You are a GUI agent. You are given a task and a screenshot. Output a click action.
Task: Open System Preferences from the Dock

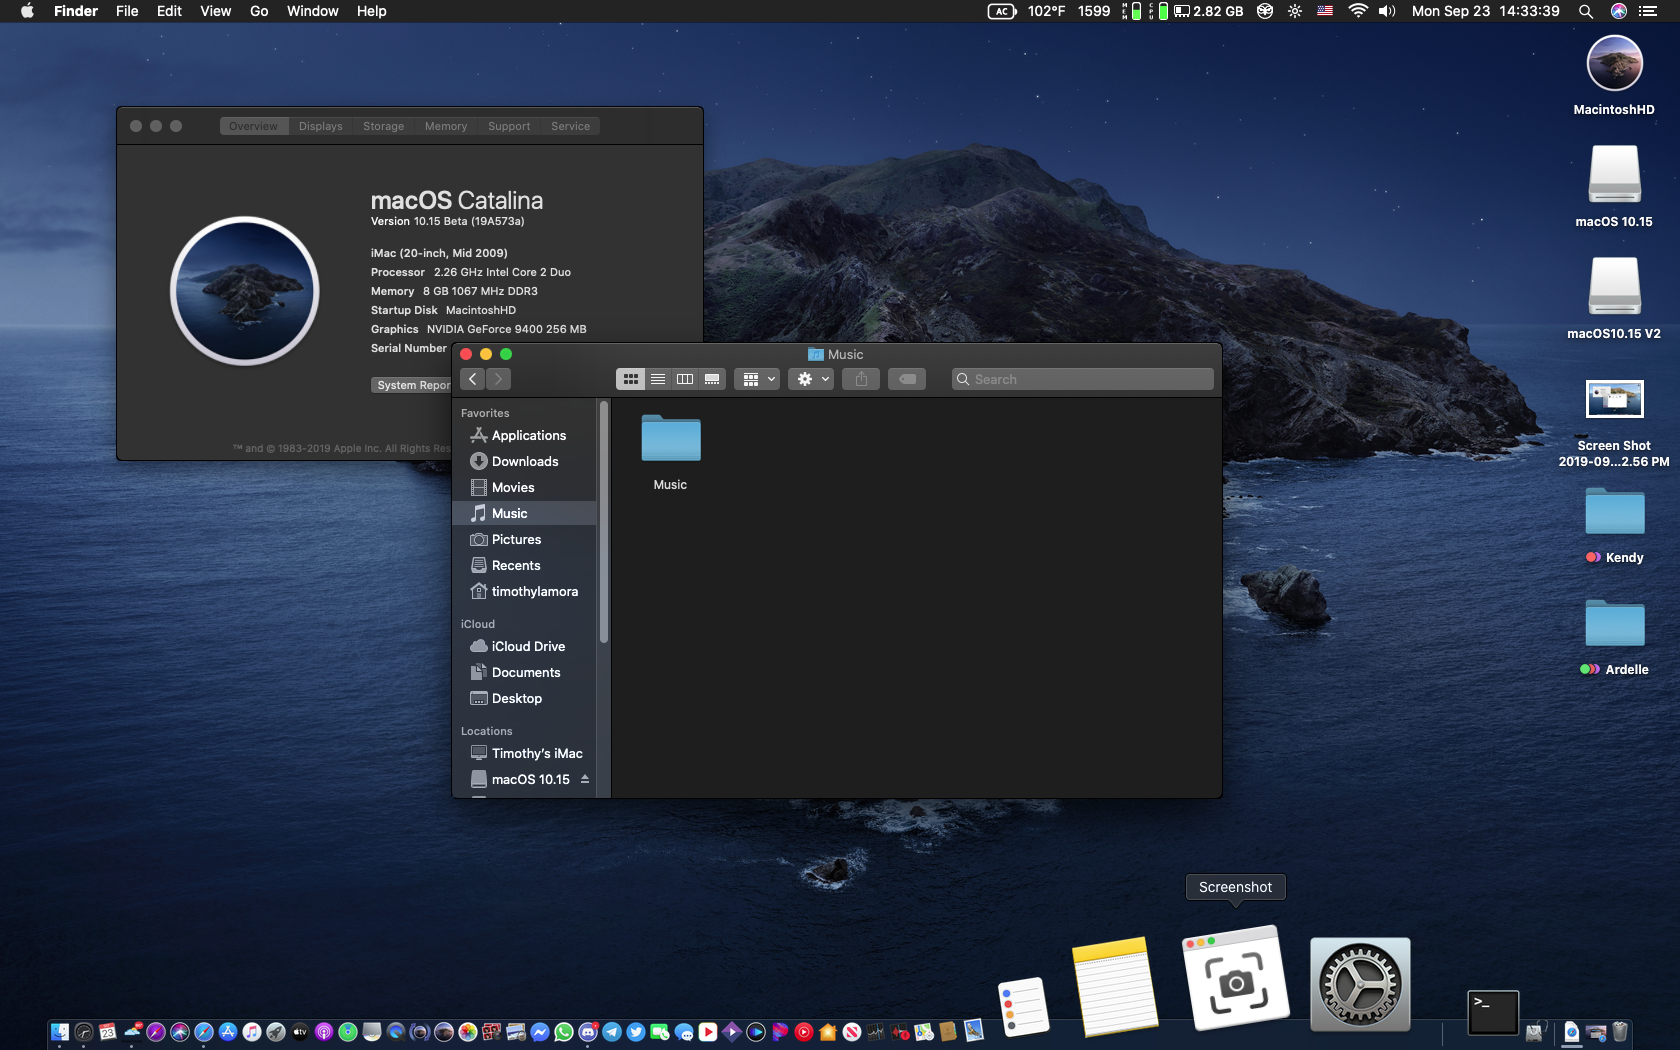(1360, 985)
